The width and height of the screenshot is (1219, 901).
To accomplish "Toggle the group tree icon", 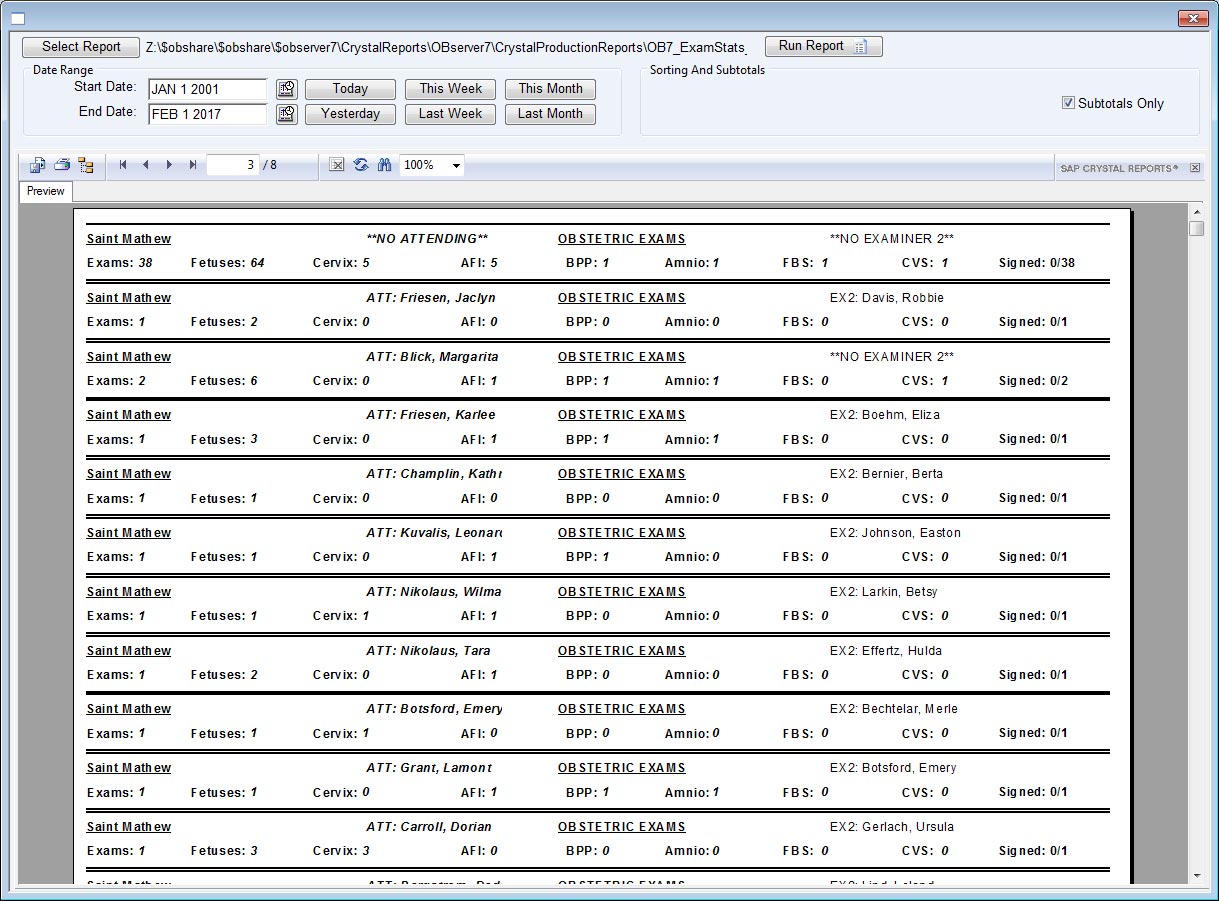I will 86,165.
